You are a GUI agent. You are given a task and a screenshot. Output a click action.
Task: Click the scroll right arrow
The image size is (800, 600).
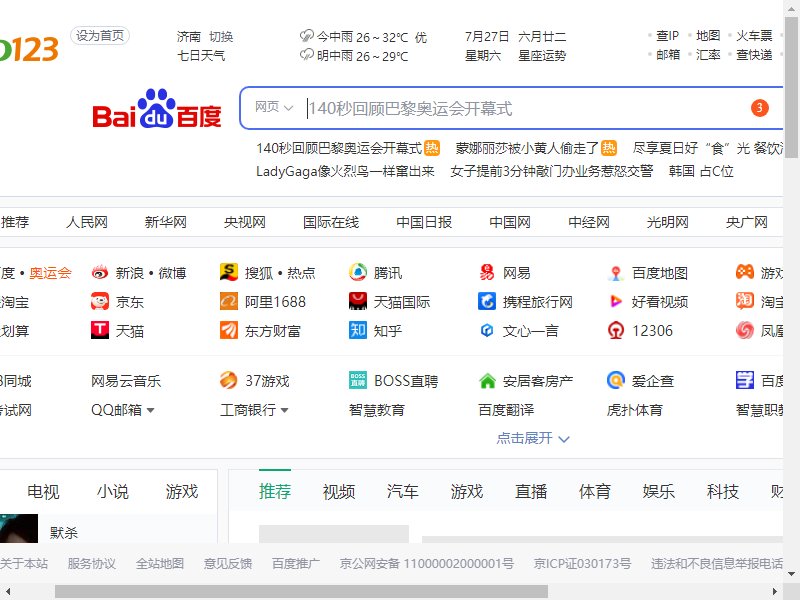(775, 592)
